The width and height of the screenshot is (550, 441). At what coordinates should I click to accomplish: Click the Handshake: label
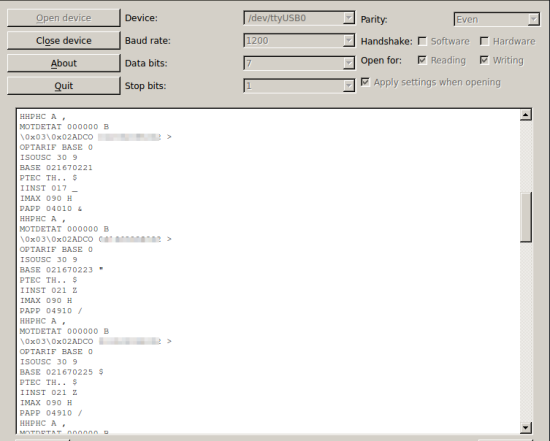coord(387,41)
